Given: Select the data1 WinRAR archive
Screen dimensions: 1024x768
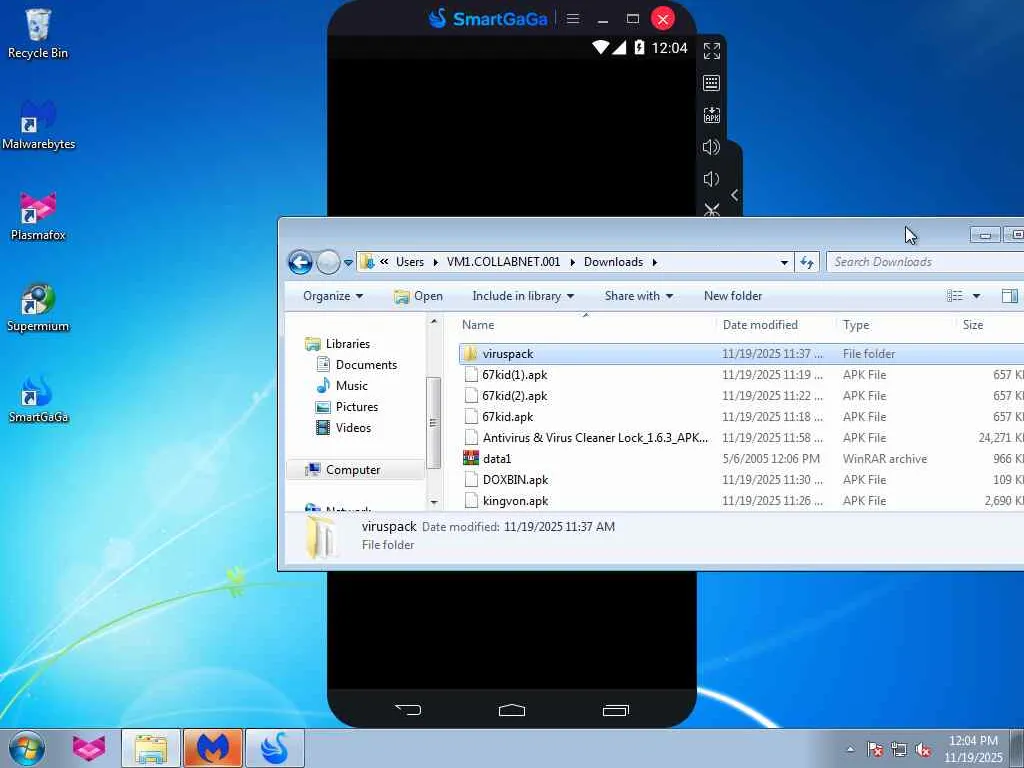Looking at the screenshot, I should click(x=741, y=458).
